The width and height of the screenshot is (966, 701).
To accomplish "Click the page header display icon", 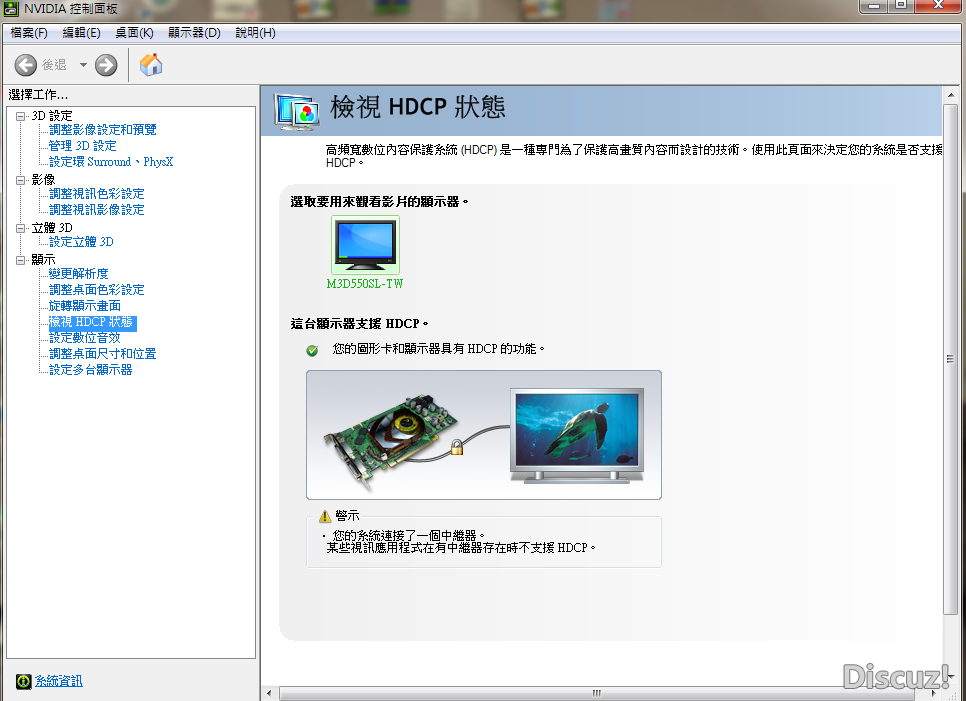I will (x=296, y=111).
